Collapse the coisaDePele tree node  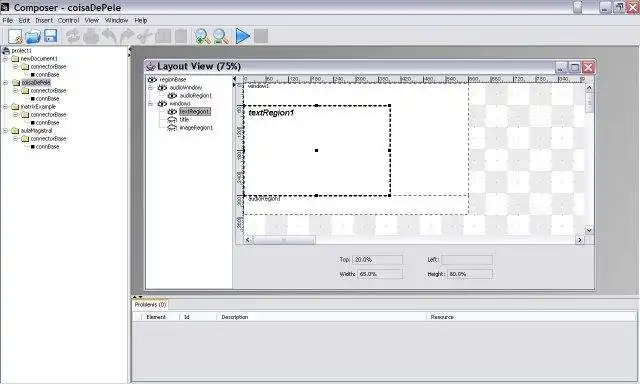(5, 83)
